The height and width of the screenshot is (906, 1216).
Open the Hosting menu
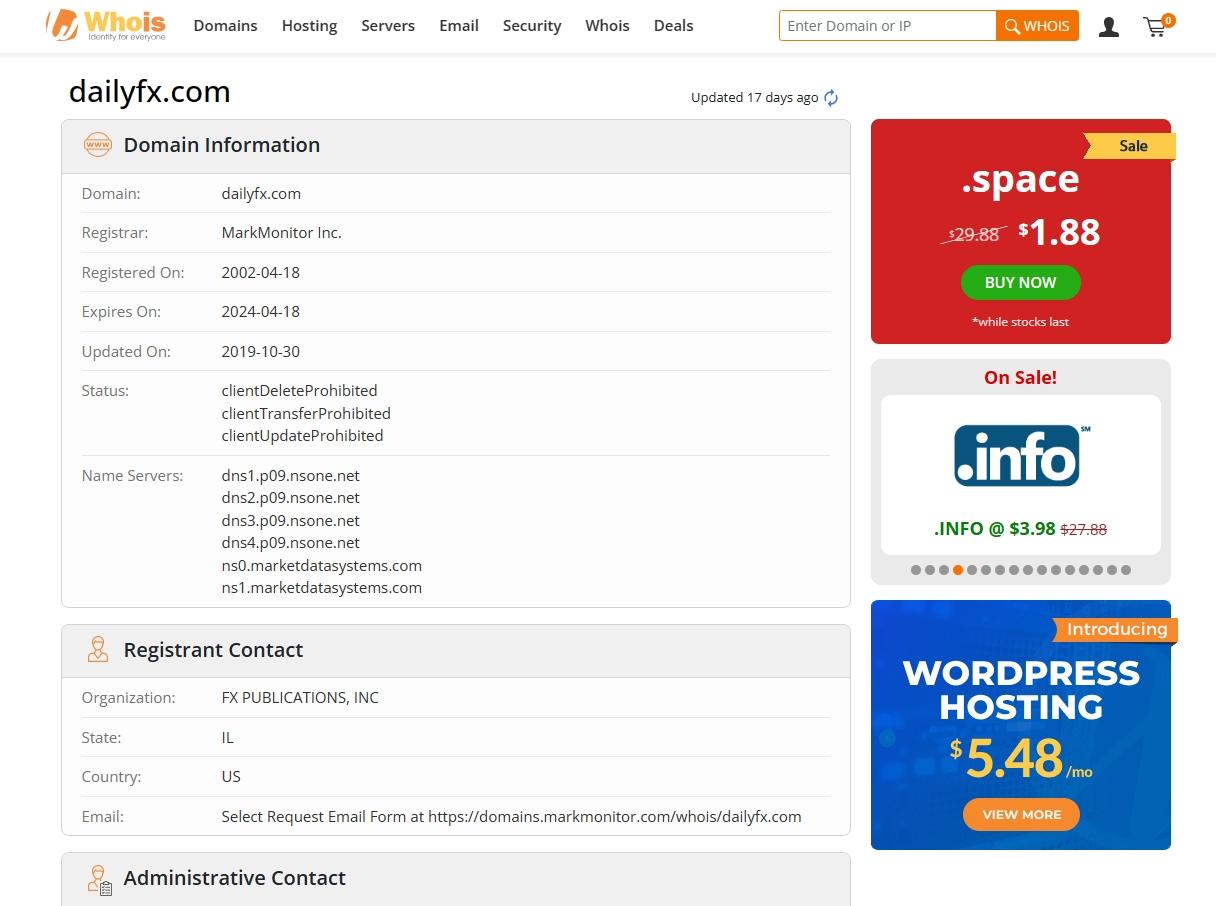coord(309,26)
